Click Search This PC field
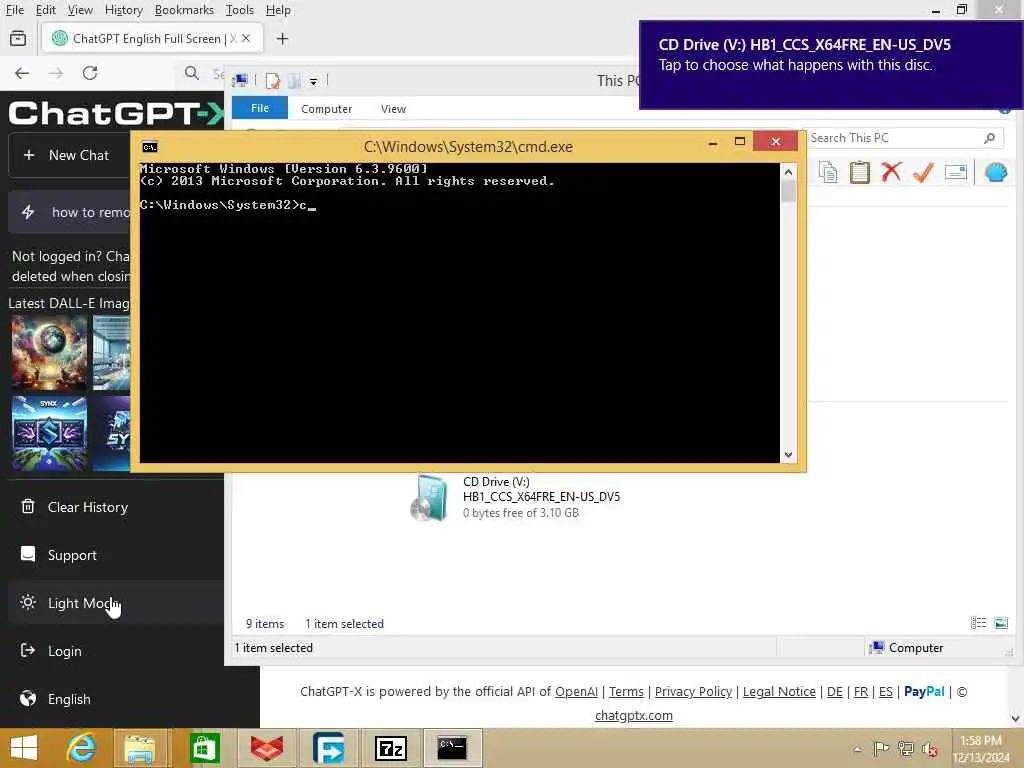The height and width of the screenshot is (768, 1024). pyautogui.click(x=894, y=138)
